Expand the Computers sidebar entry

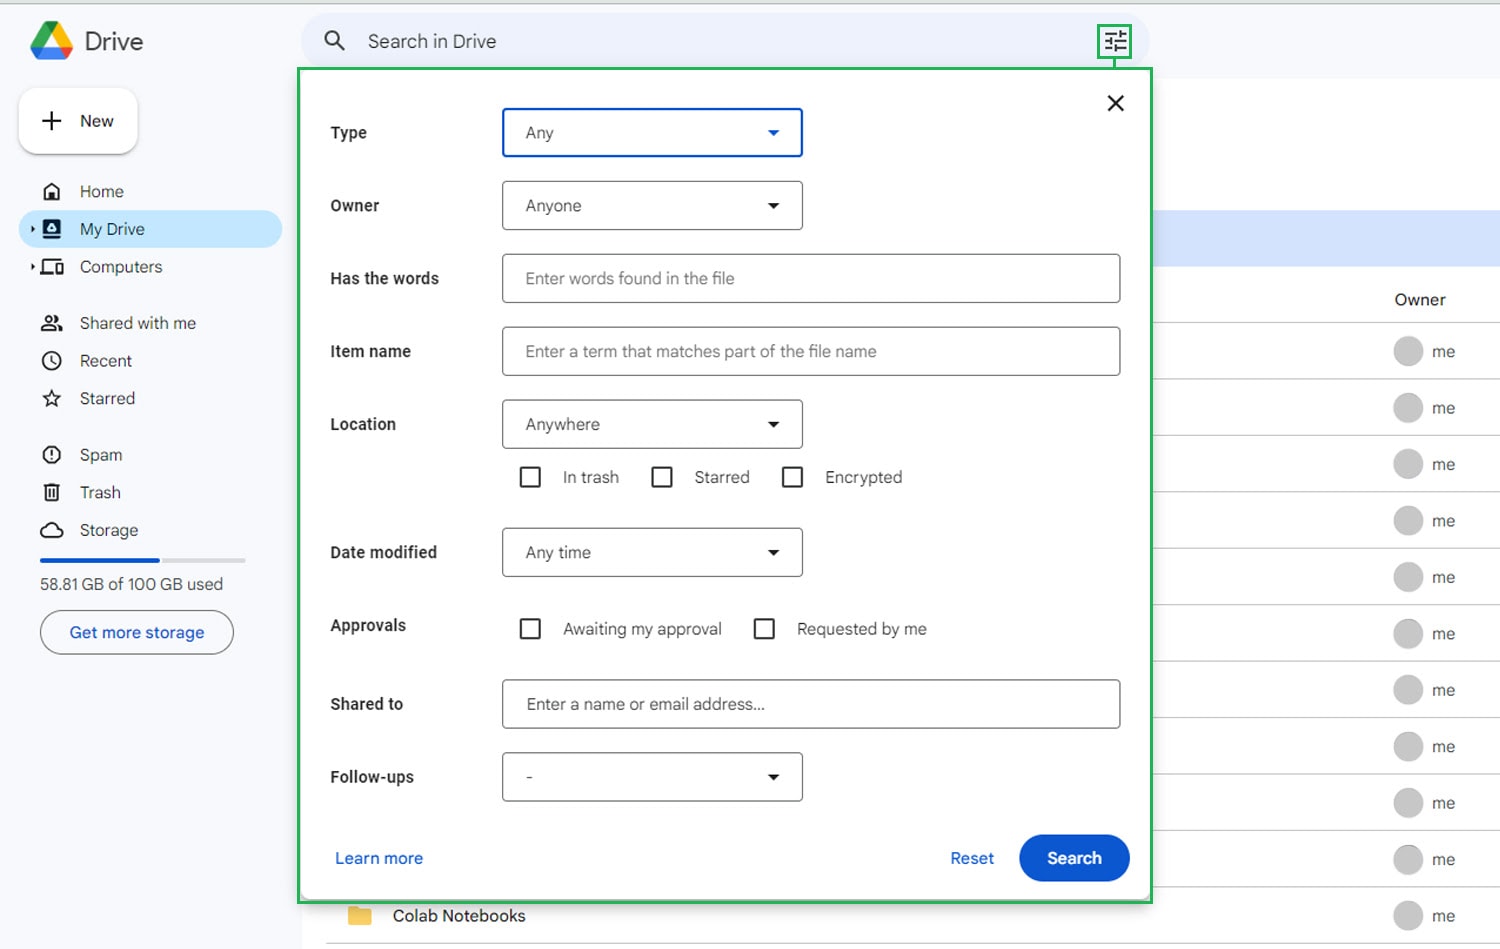32,267
